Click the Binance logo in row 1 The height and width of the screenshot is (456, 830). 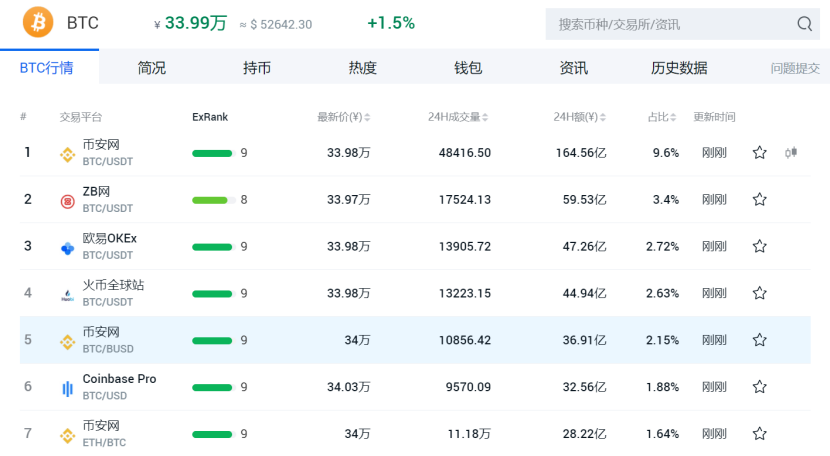pyautogui.click(x=68, y=153)
